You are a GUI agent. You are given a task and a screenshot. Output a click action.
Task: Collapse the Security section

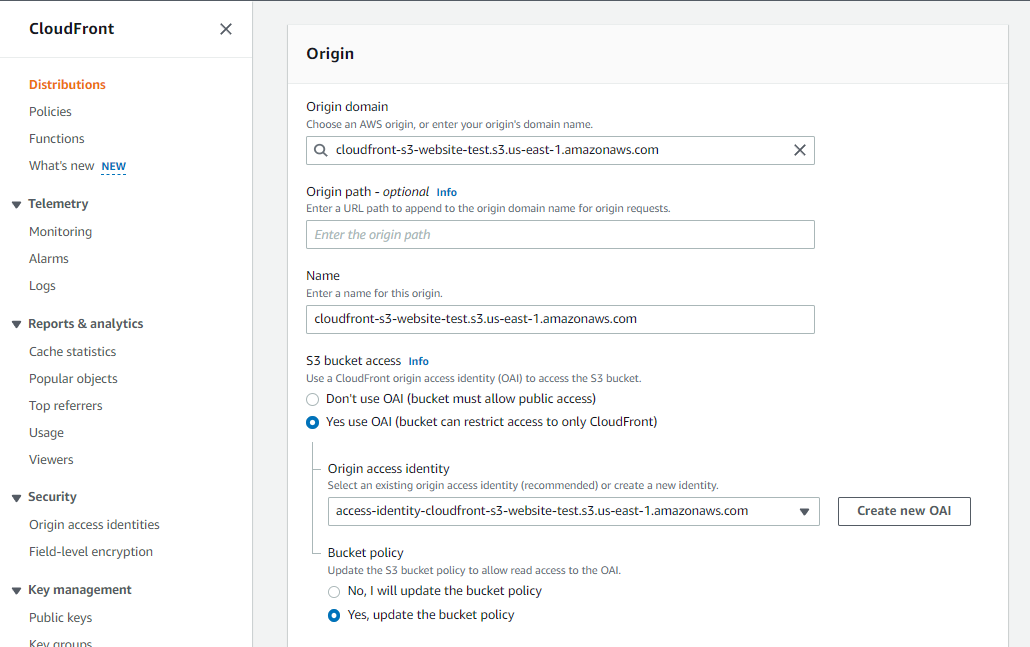[x=16, y=498]
